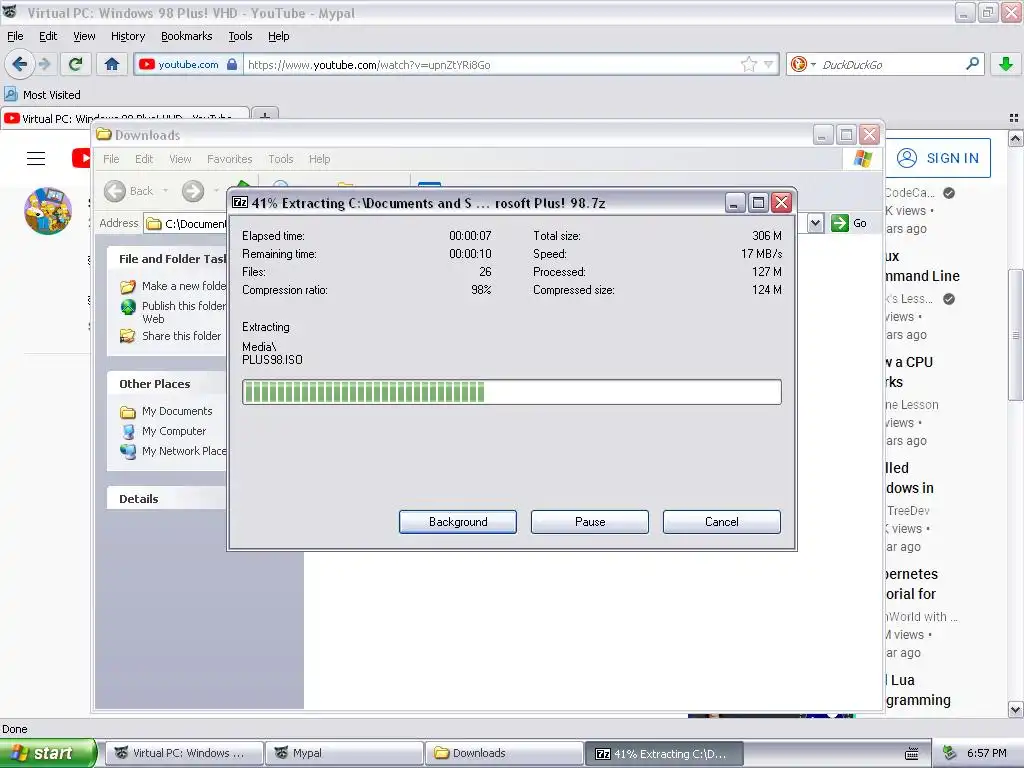The height and width of the screenshot is (768, 1024).
Task: Open the Mypal home page icon
Action: click(x=112, y=64)
